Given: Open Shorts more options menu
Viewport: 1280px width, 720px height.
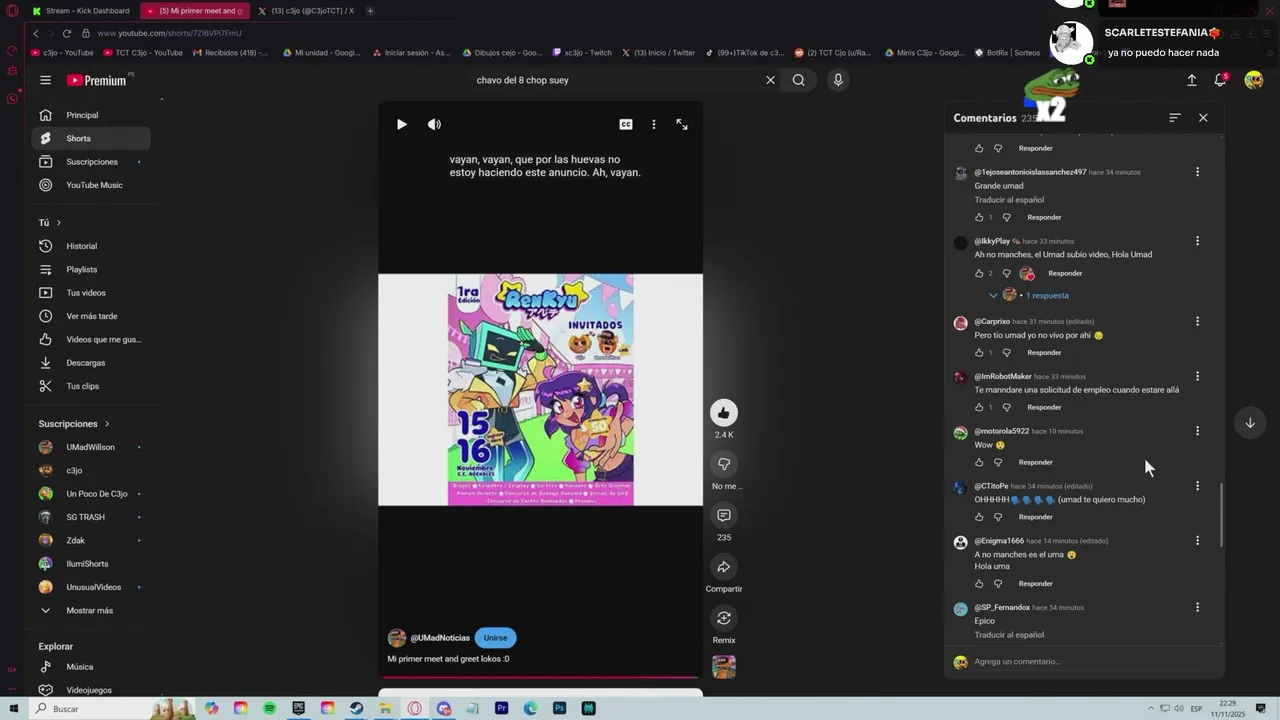Looking at the screenshot, I should pyautogui.click(x=654, y=124).
